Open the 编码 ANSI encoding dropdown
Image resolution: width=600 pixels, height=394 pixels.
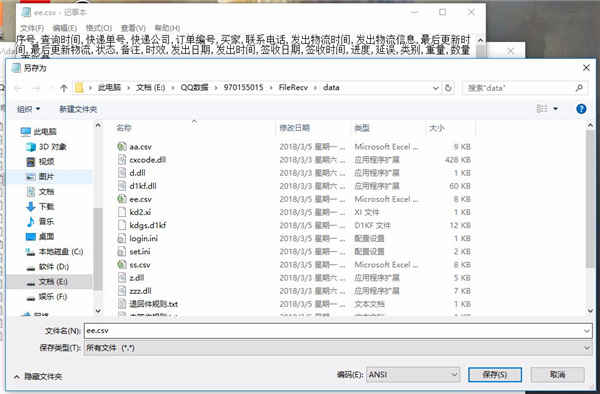click(x=412, y=374)
